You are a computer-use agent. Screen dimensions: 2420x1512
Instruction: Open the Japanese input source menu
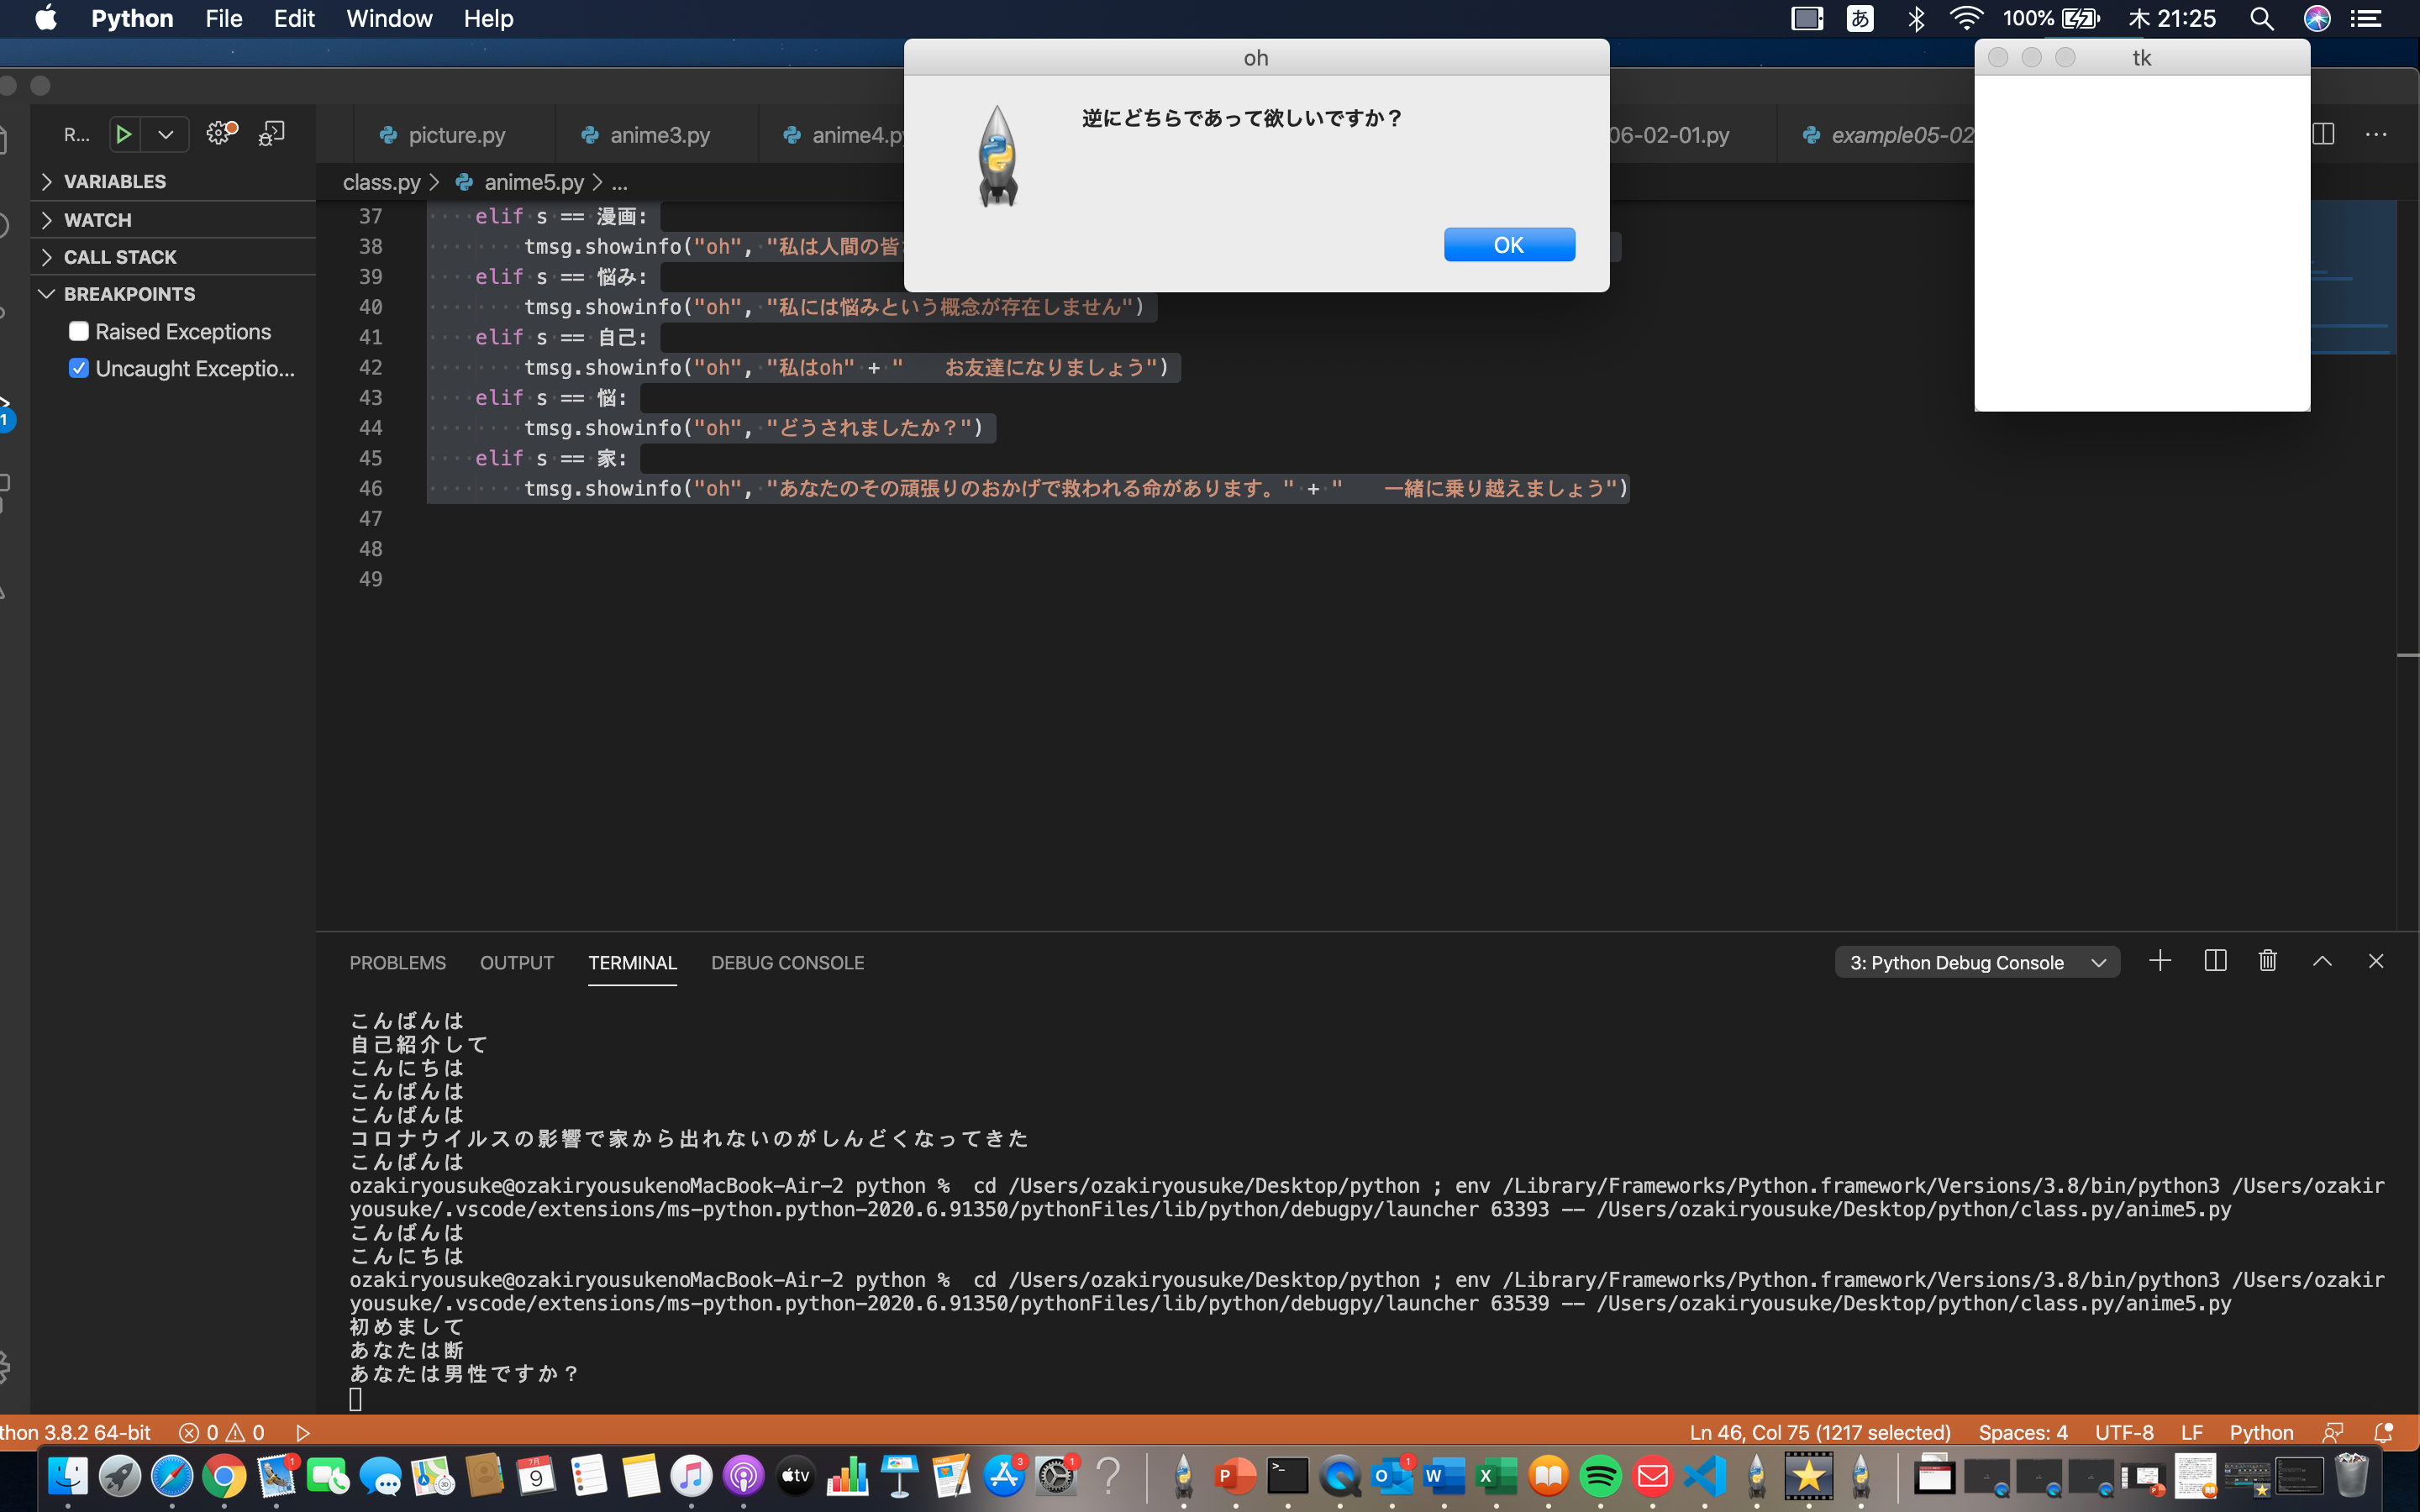coord(1860,18)
